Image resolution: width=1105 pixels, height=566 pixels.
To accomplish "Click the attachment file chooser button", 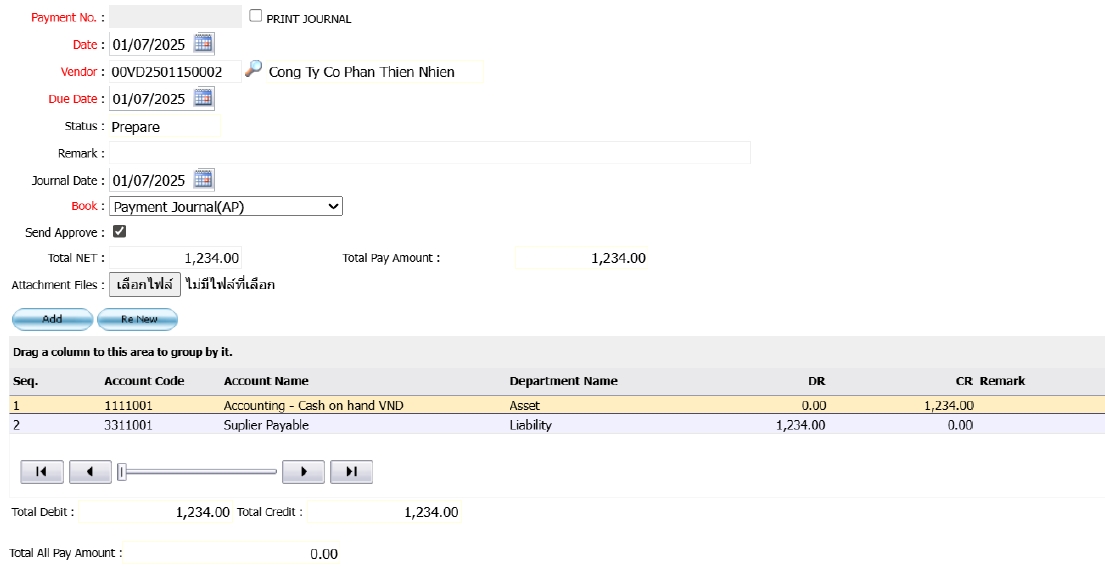I will click(x=145, y=284).
